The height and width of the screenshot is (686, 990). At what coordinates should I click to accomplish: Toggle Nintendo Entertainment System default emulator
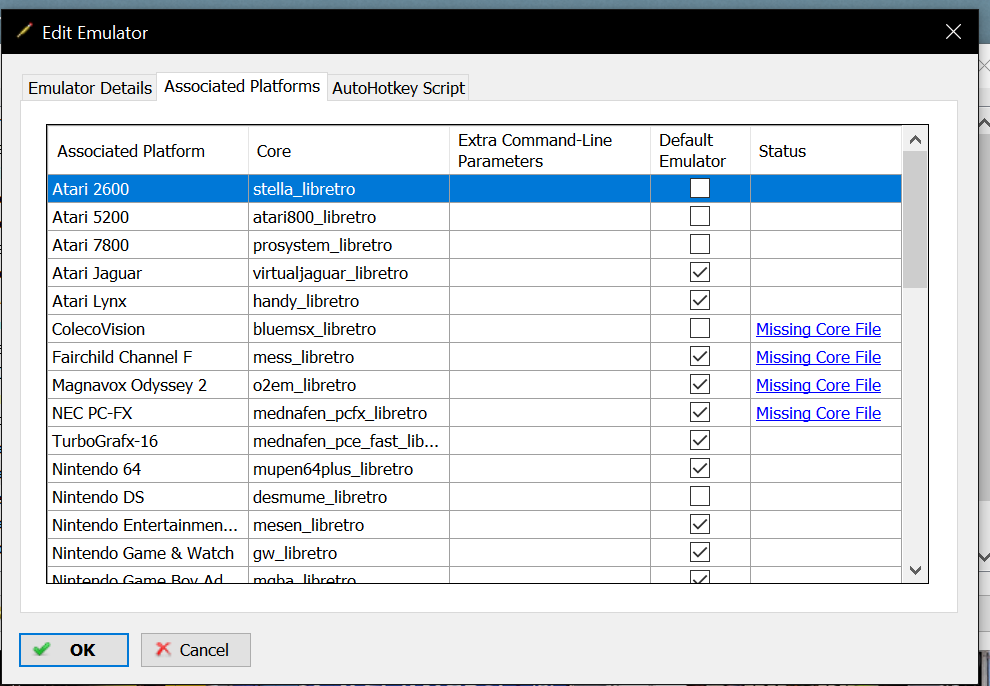click(x=700, y=524)
